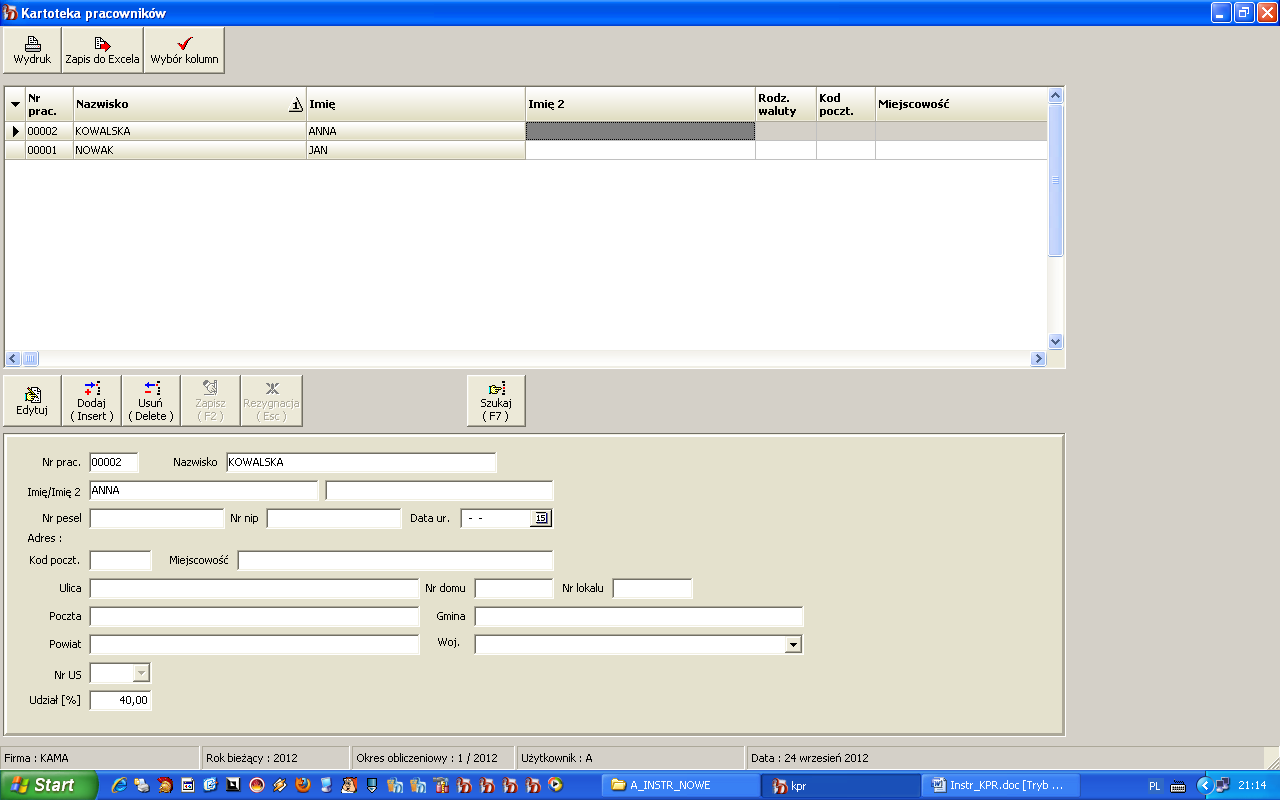Screen dimensions: 1280x800
Task: Click Usuń (Delete) button
Action: coord(151,401)
